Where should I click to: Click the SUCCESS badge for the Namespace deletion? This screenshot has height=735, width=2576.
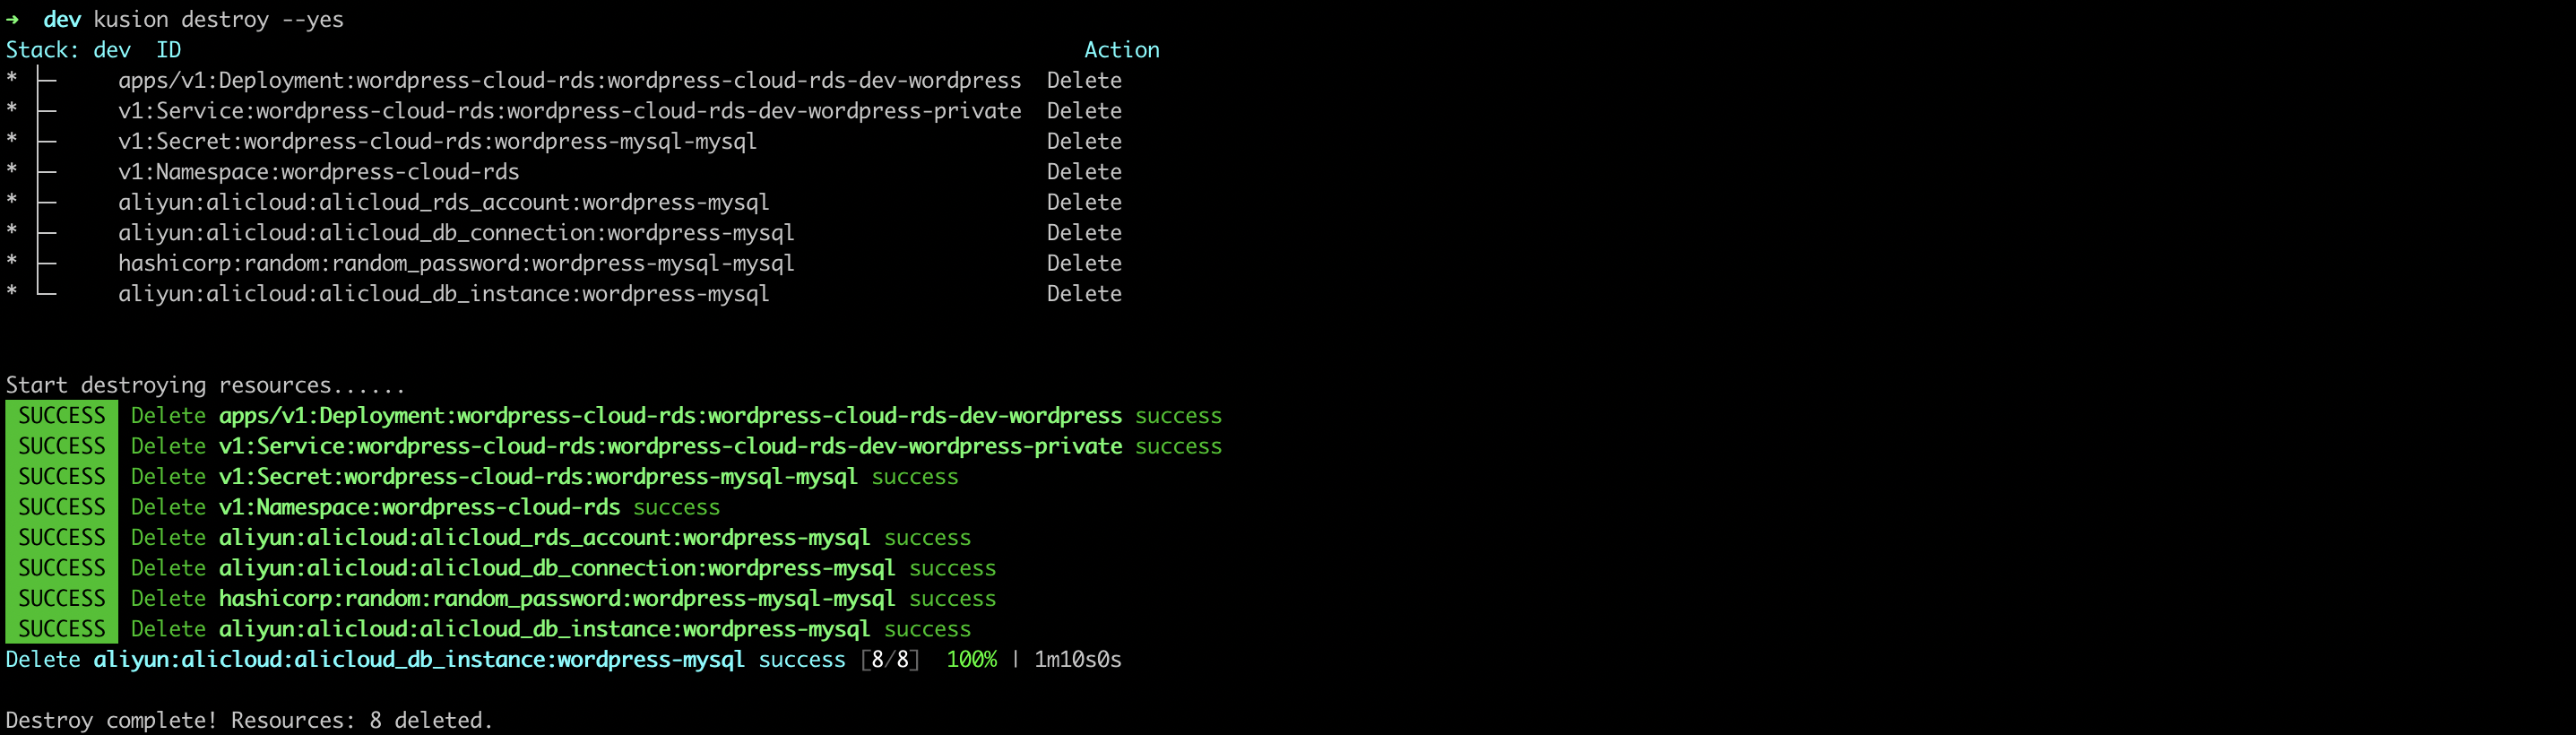coord(61,508)
